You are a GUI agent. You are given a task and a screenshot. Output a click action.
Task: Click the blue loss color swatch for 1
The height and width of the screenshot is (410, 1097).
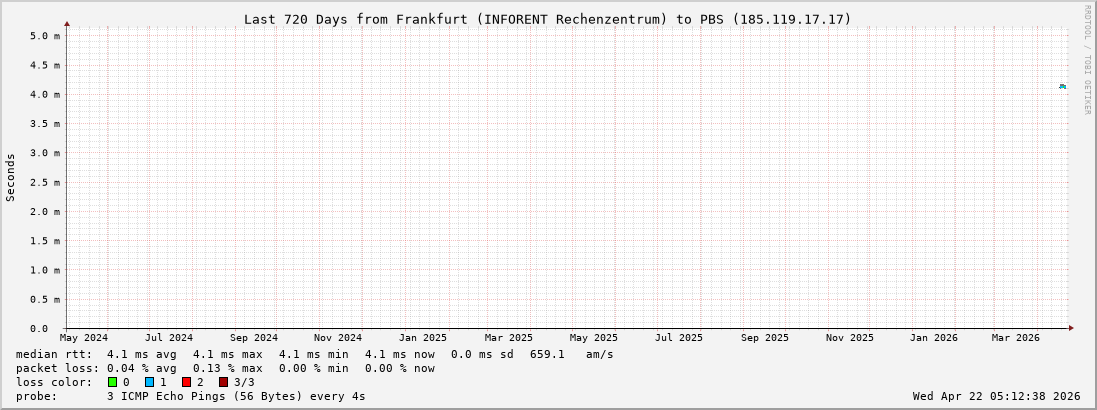(149, 382)
